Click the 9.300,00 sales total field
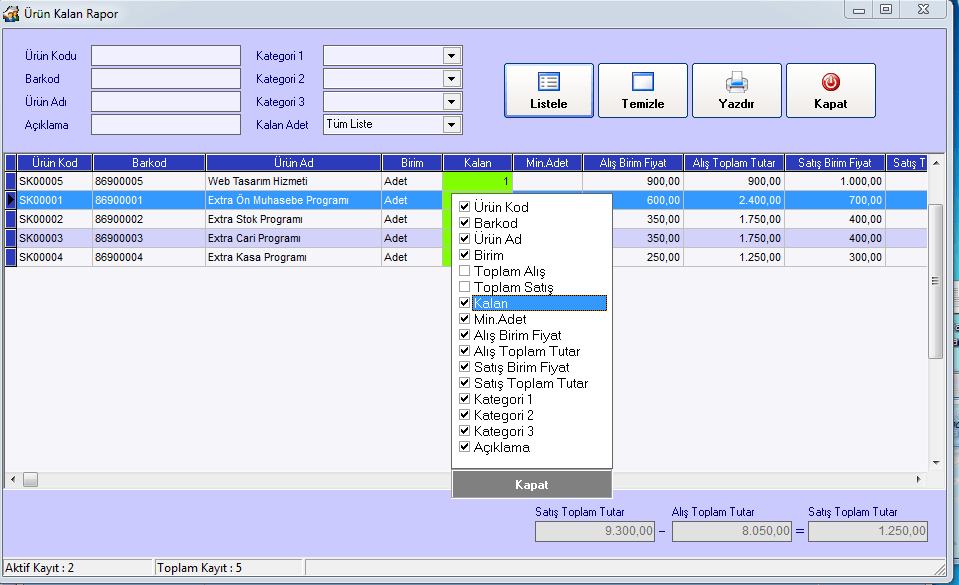 point(594,531)
